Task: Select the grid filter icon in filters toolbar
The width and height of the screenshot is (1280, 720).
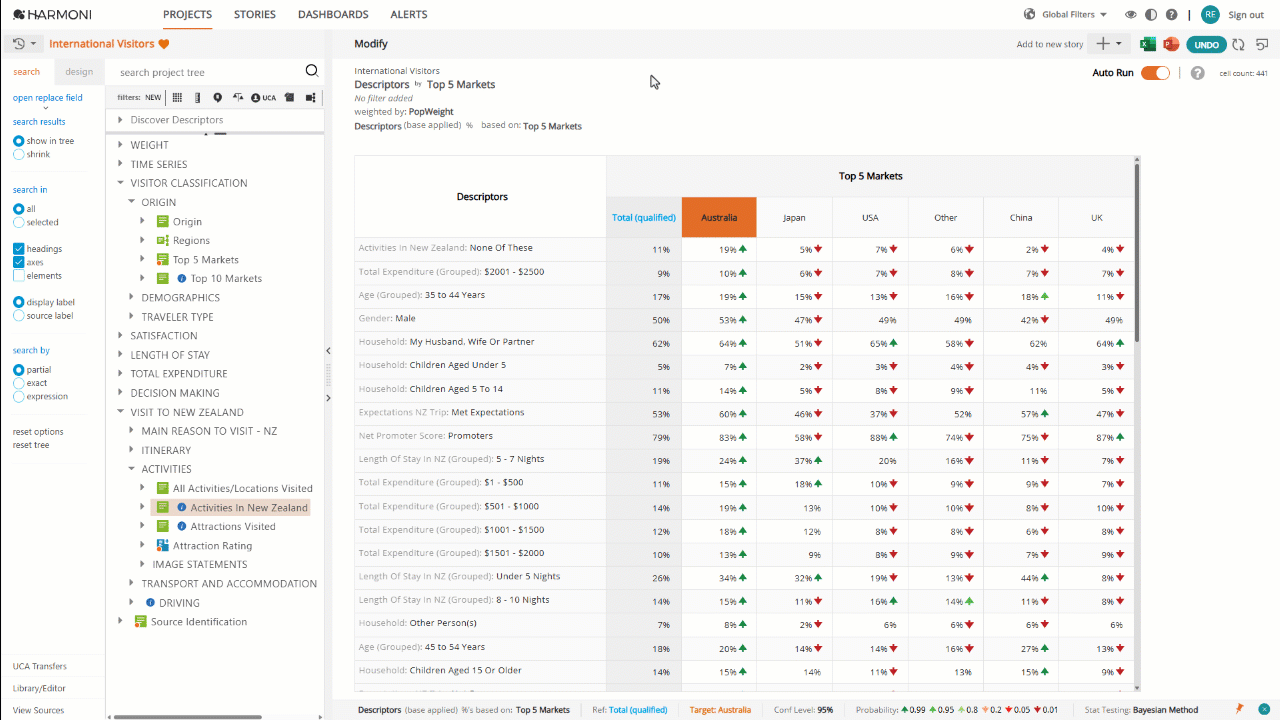Action: tap(177, 97)
